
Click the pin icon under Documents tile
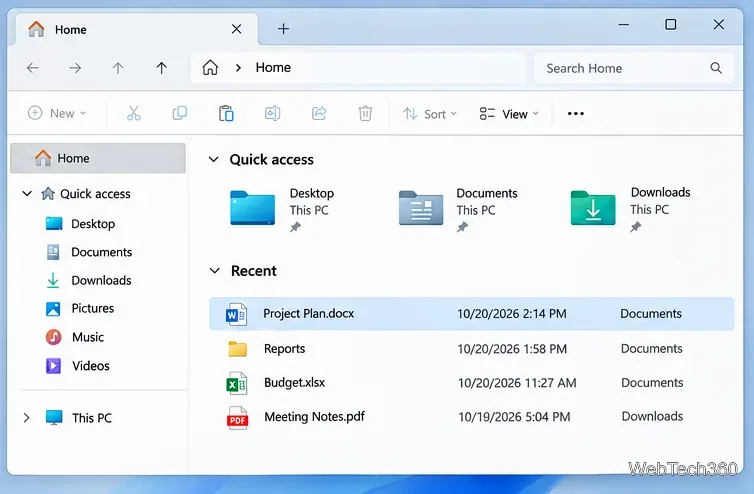click(x=462, y=227)
